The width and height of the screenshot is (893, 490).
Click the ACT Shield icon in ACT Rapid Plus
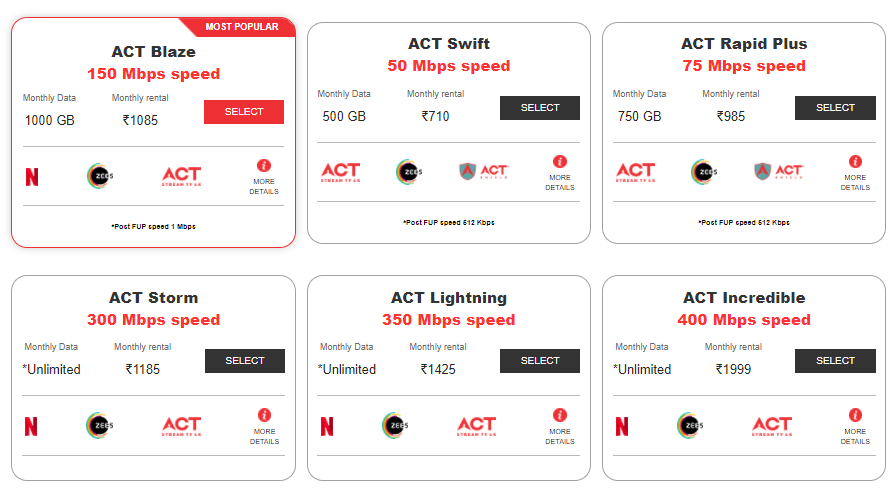pyautogui.click(x=779, y=172)
